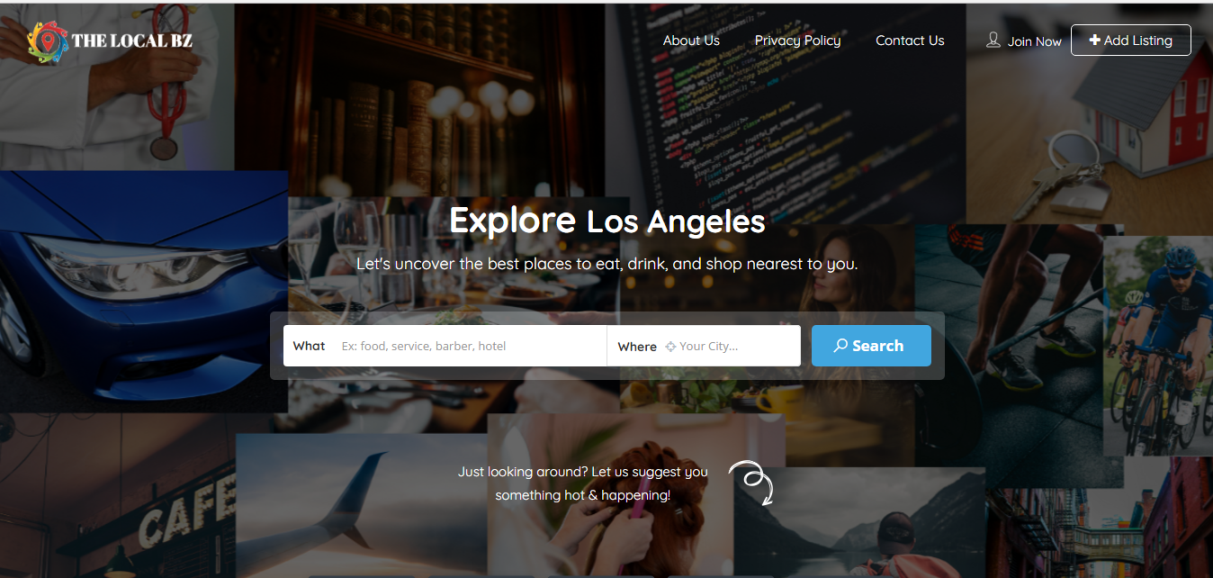
Task: Click the Cafe sign photo
Action: 118,495
